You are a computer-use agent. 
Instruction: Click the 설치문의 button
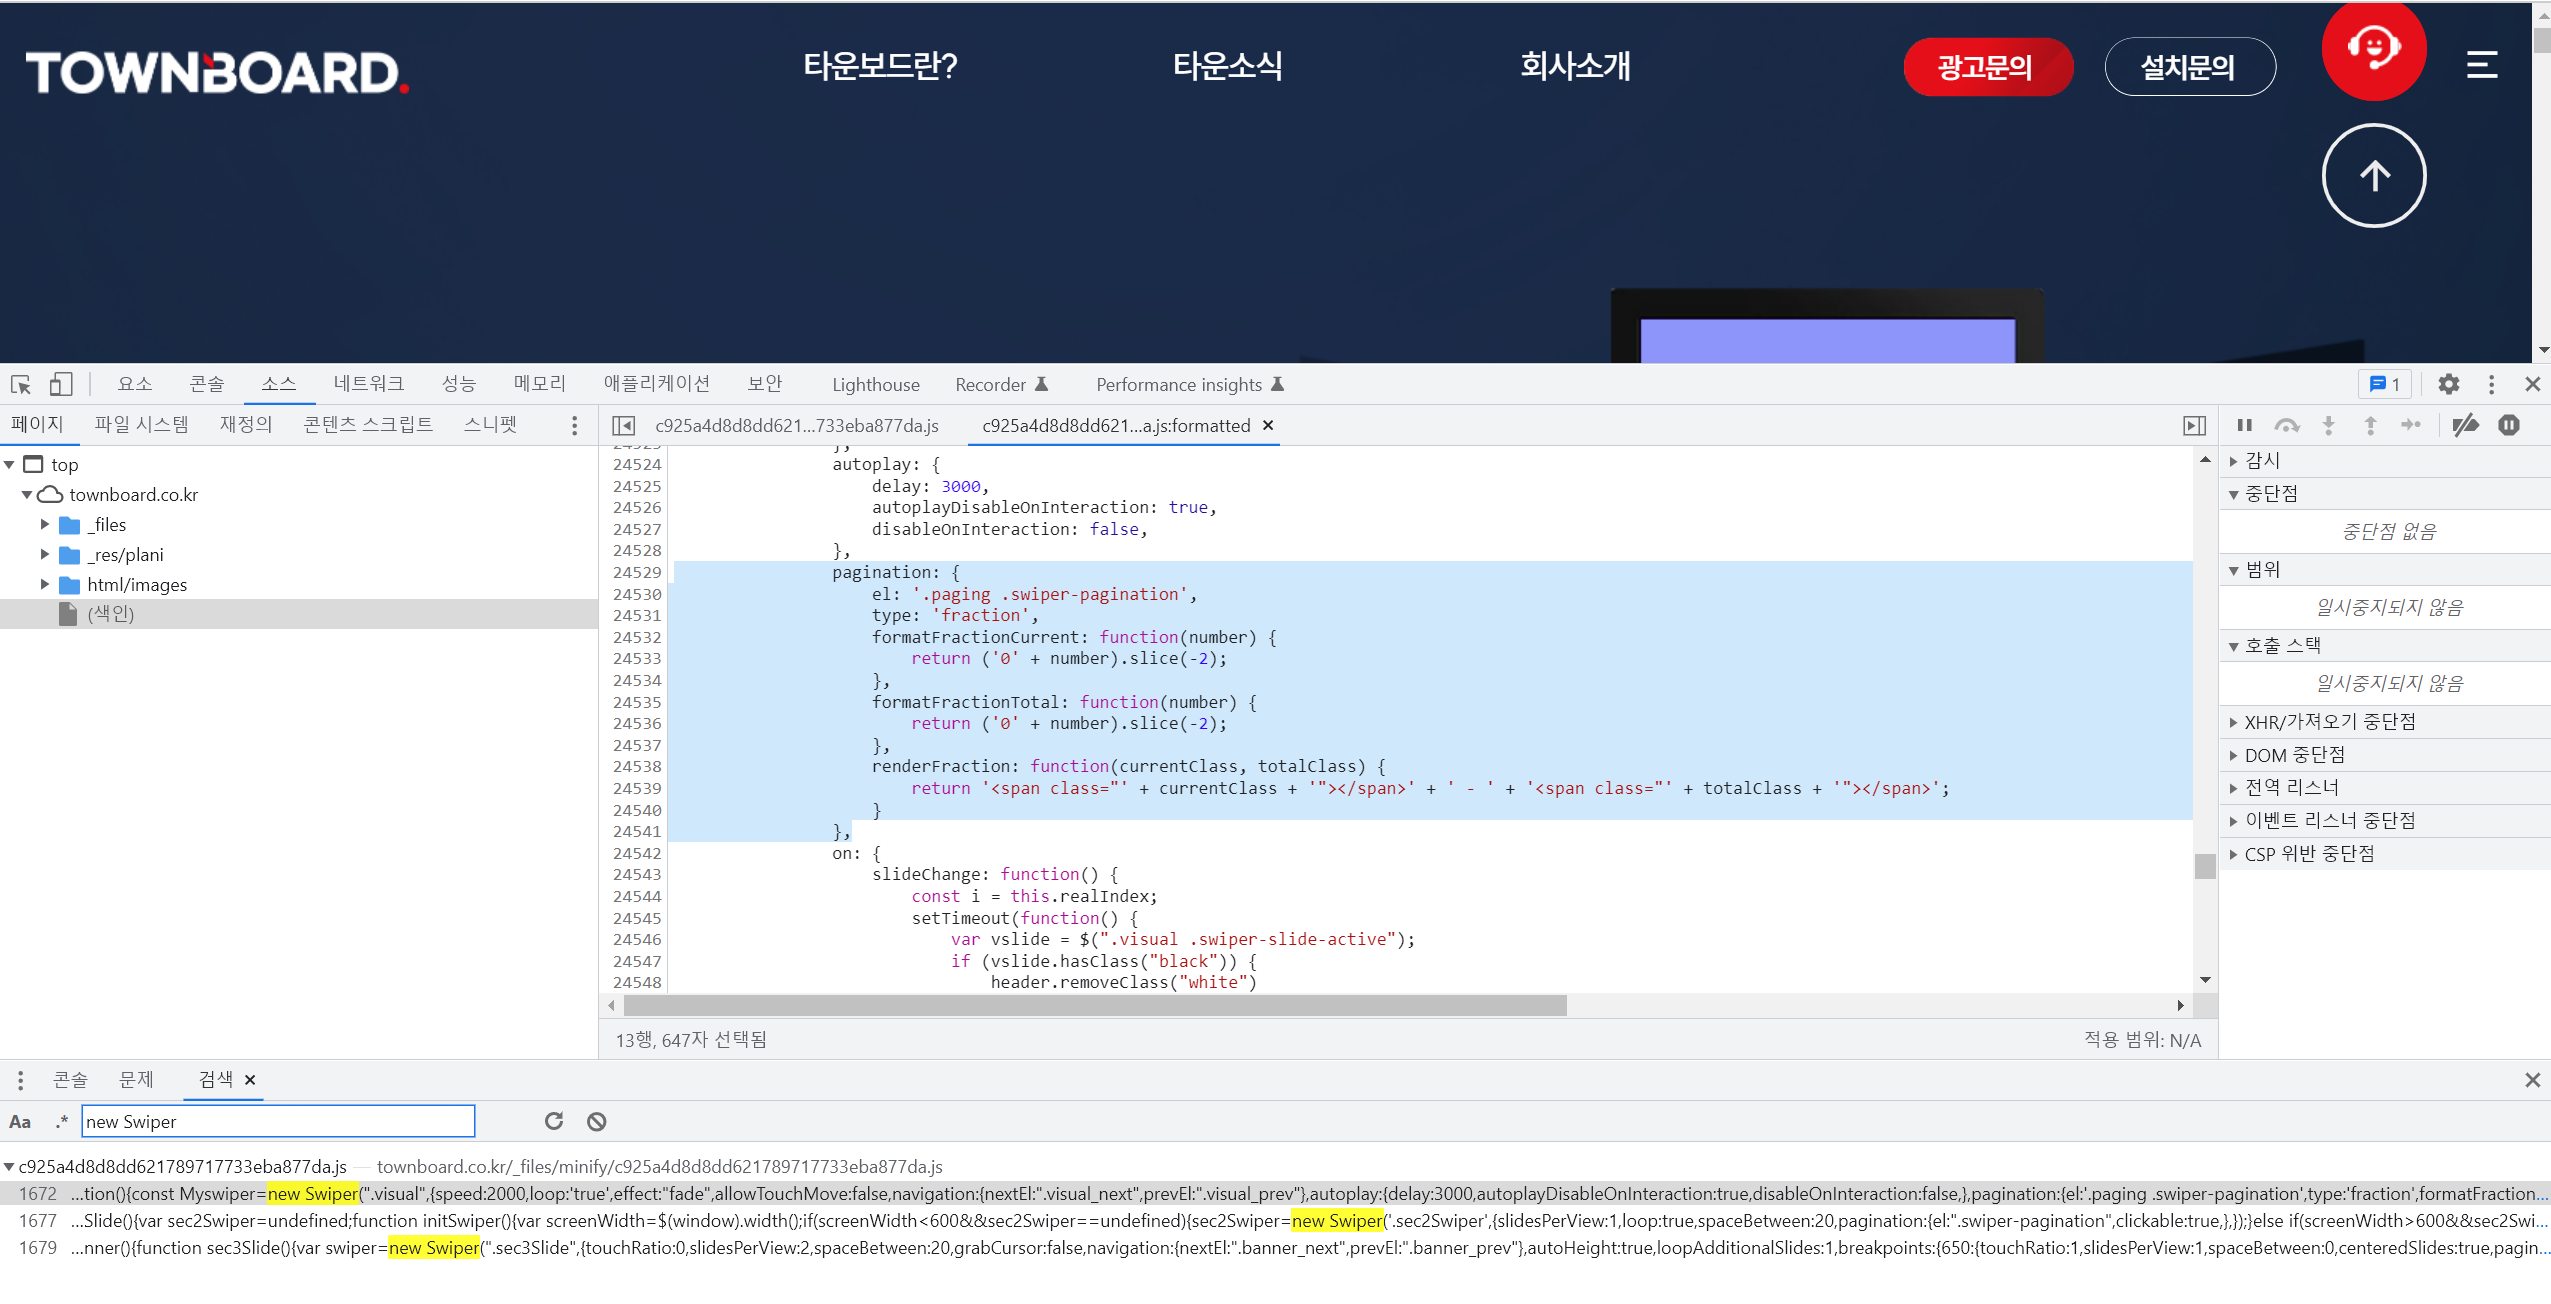2189,67
